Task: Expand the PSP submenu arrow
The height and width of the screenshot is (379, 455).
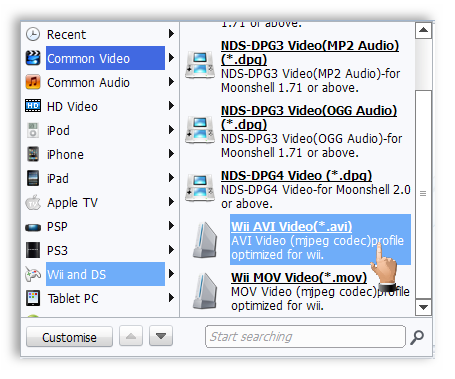Action: tap(171, 226)
